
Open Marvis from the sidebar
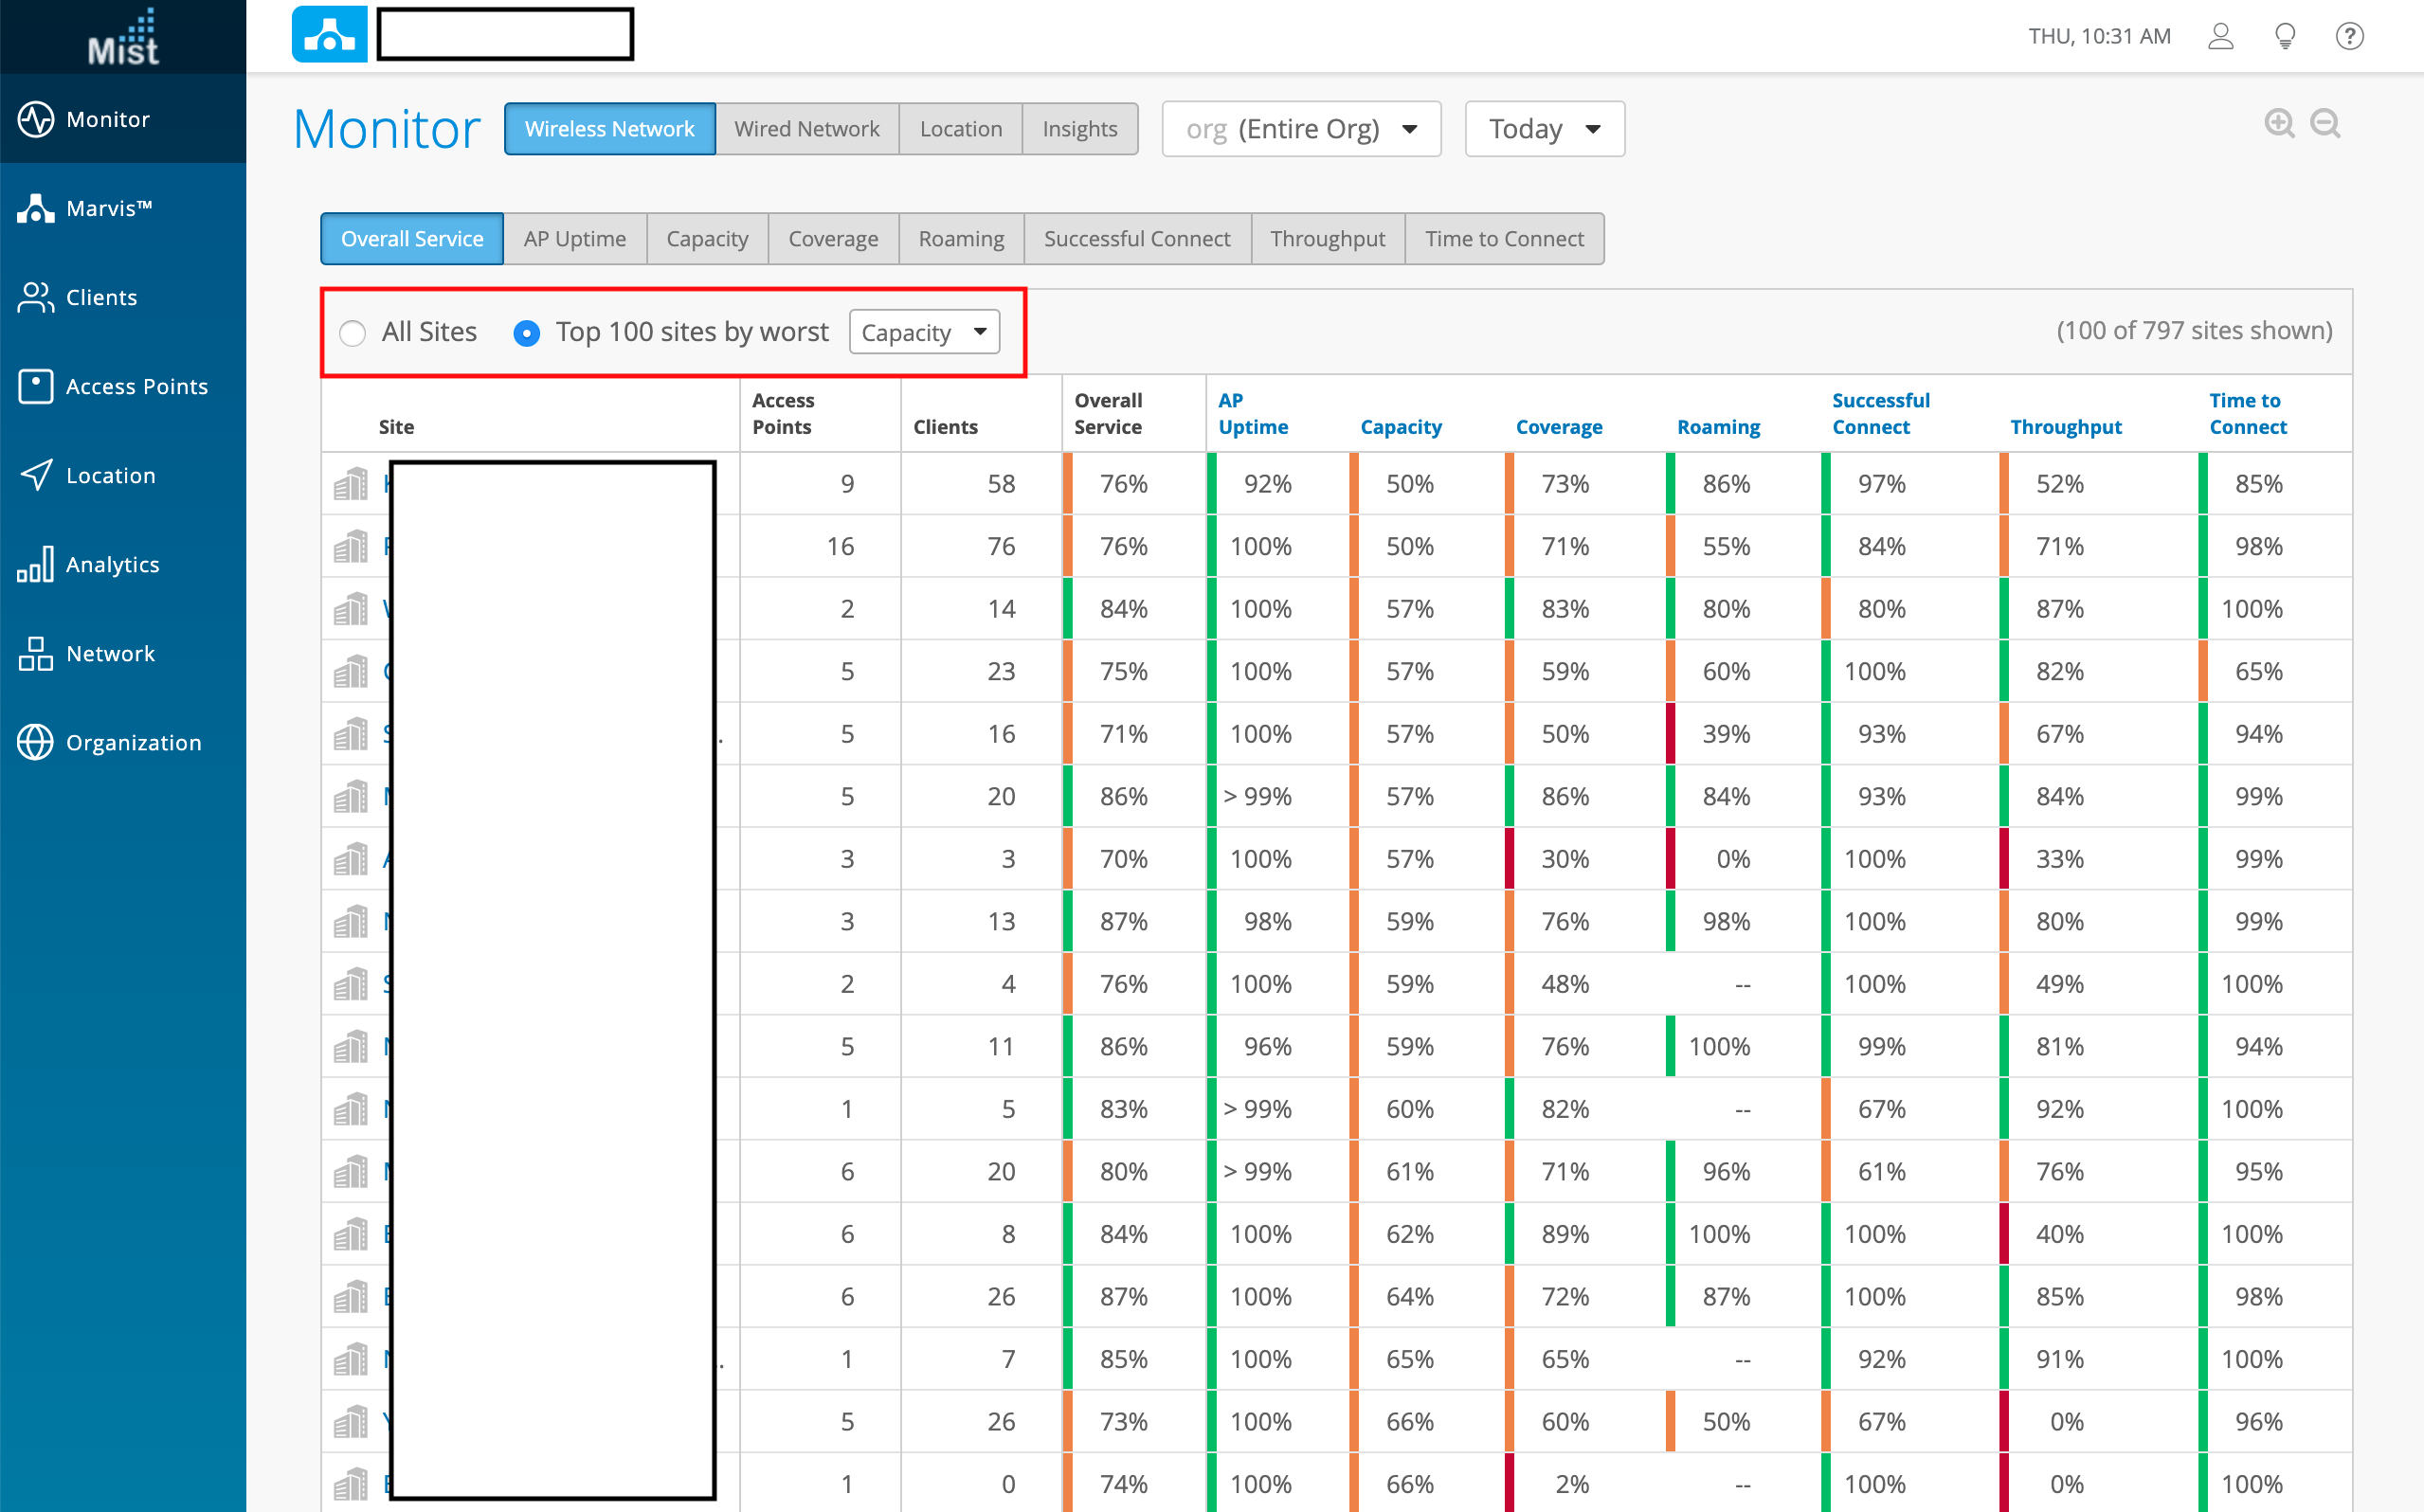coord(108,208)
